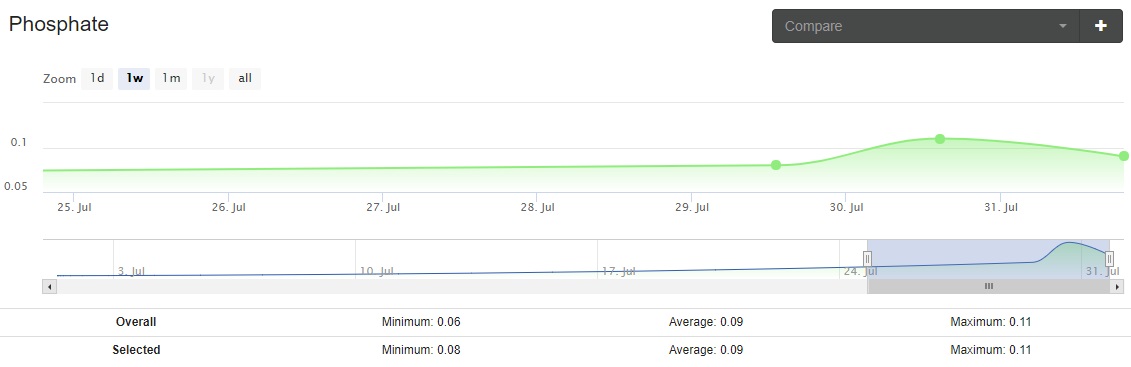The width and height of the screenshot is (1131, 367).
Task: Click the 27. Jul axis label
Action: 383,208
